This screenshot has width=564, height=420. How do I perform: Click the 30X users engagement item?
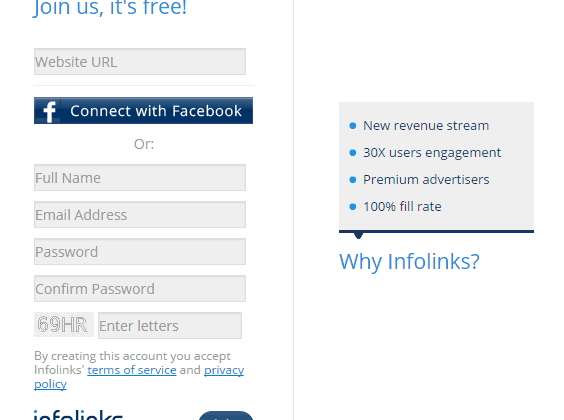425,152
